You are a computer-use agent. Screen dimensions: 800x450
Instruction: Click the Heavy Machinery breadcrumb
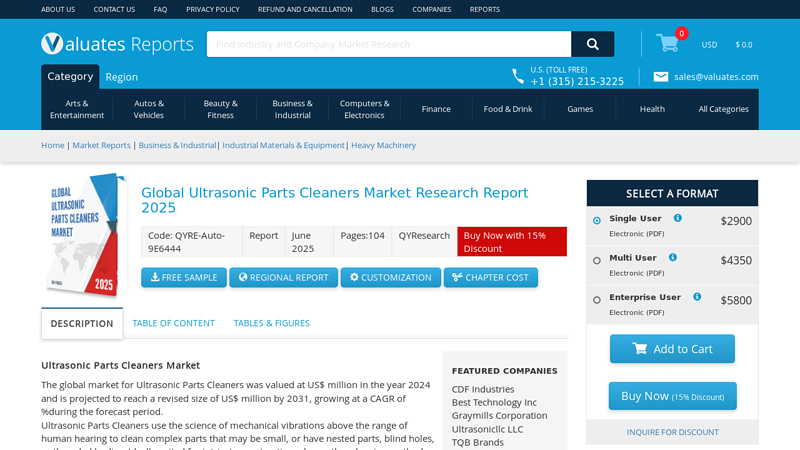pyautogui.click(x=384, y=145)
